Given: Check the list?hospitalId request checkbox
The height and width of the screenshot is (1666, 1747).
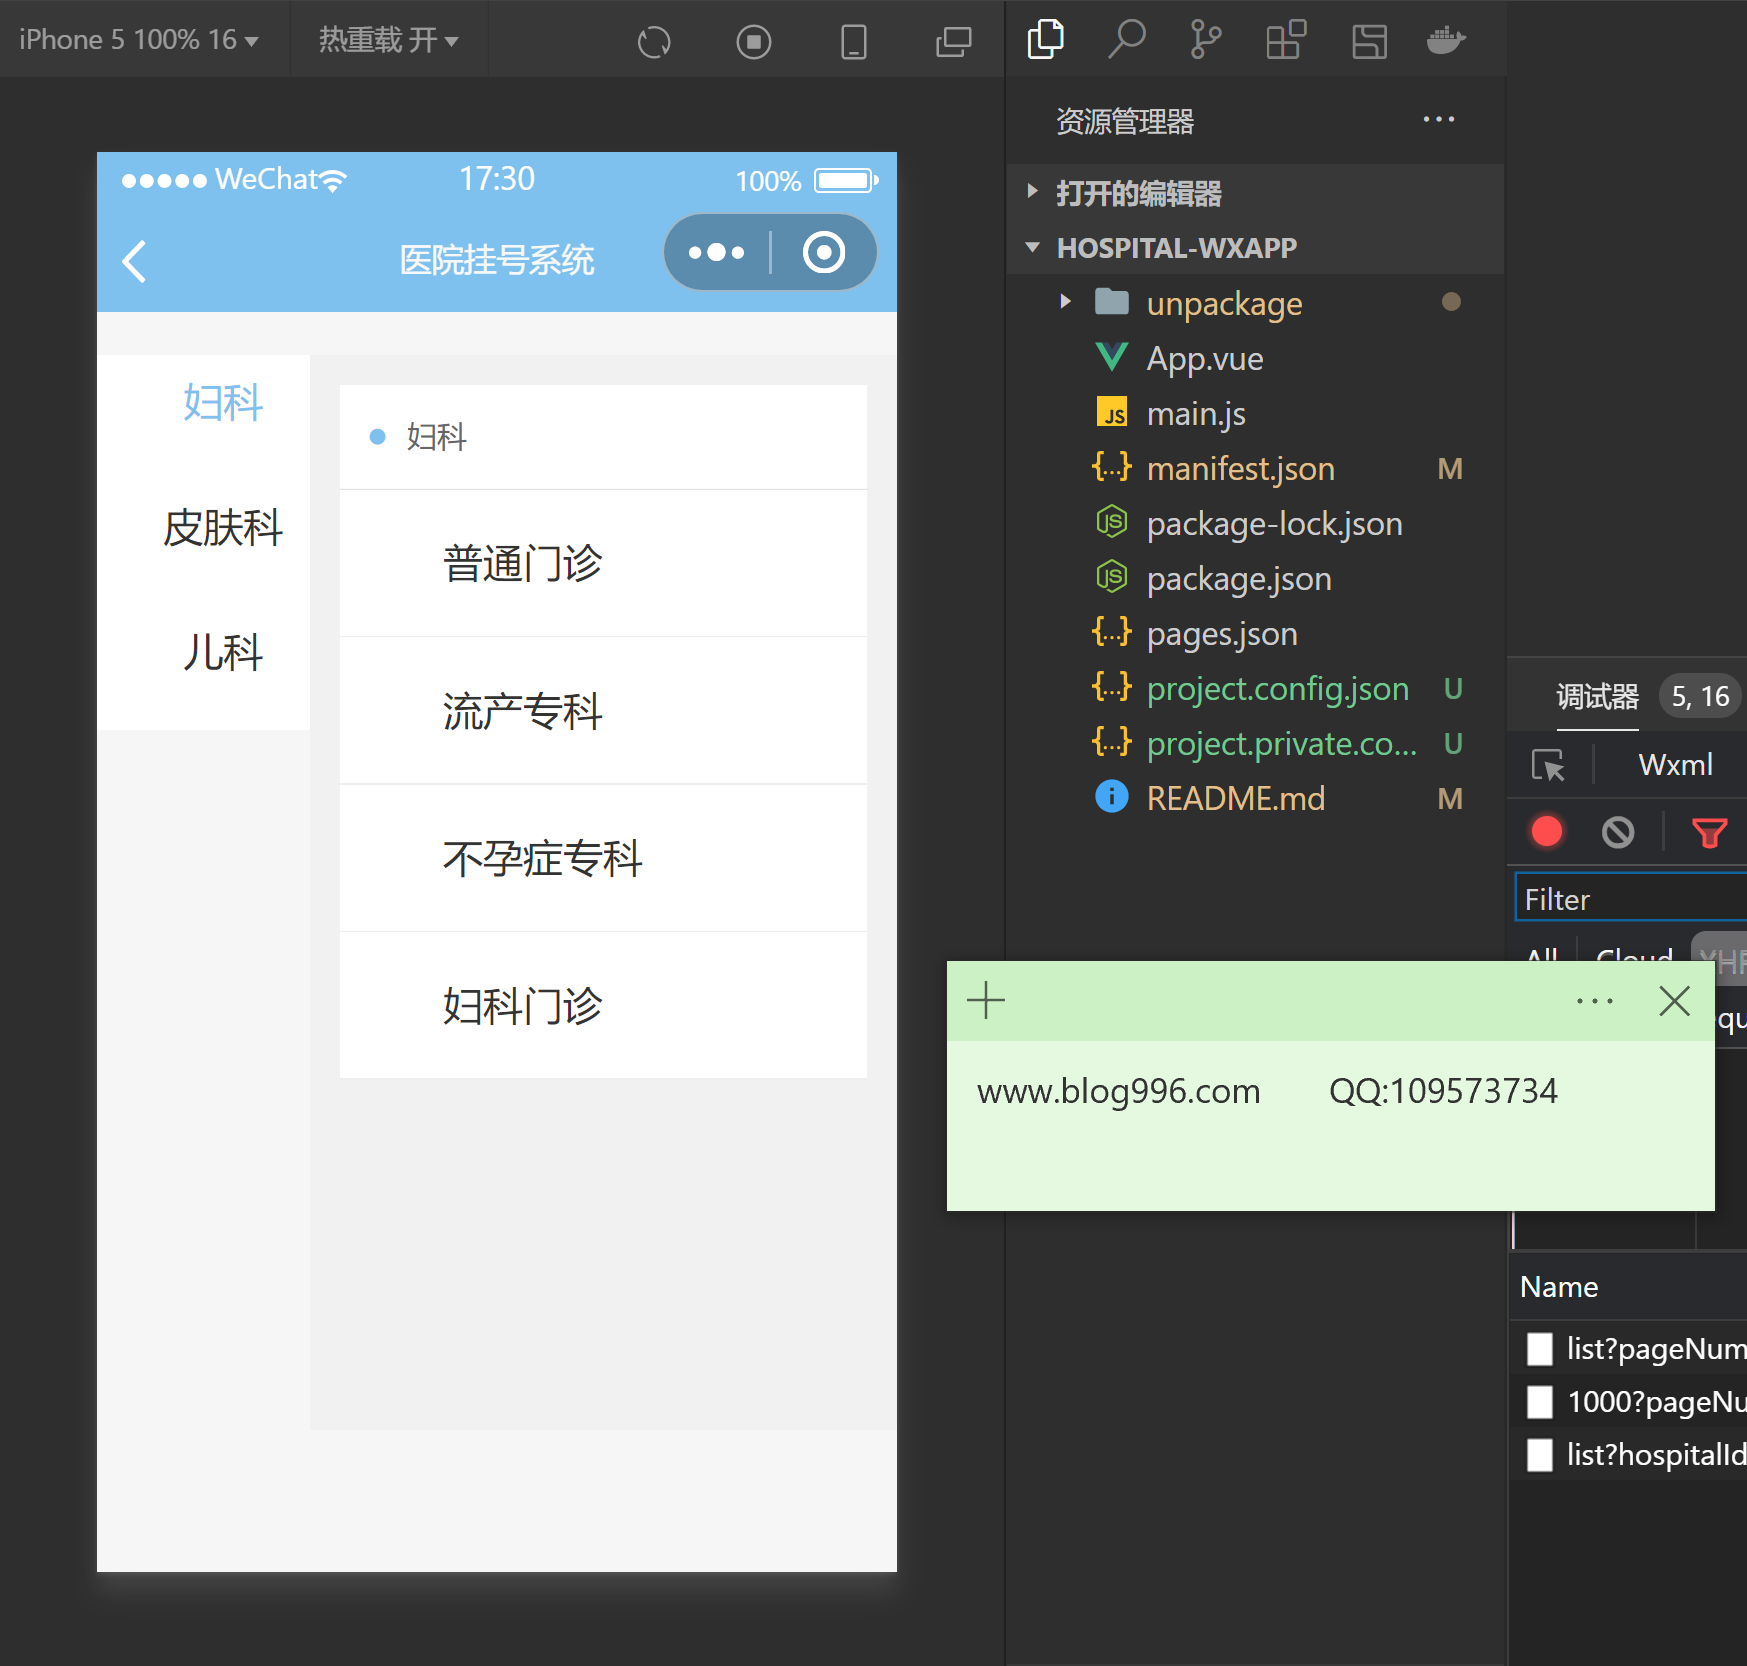Looking at the screenshot, I should [1540, 1455].
